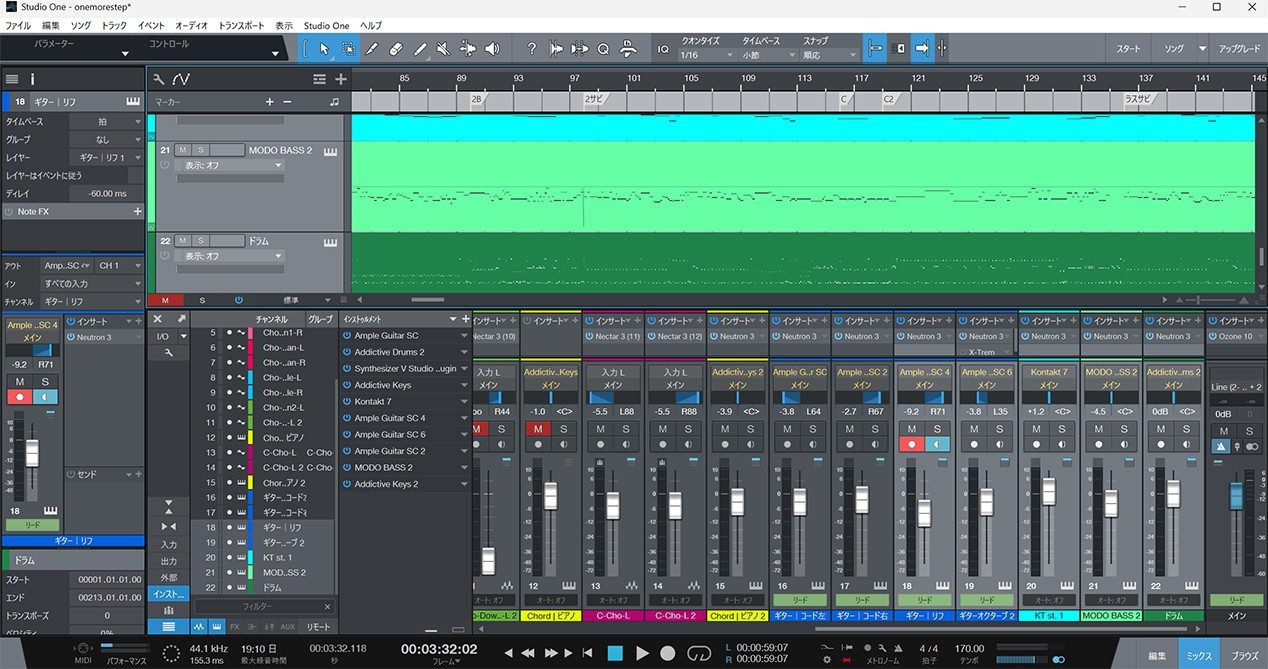Screen dimensions: 1268x669
Task: Disable record arm on ギター リフ channel
Action: coord(911,444)
